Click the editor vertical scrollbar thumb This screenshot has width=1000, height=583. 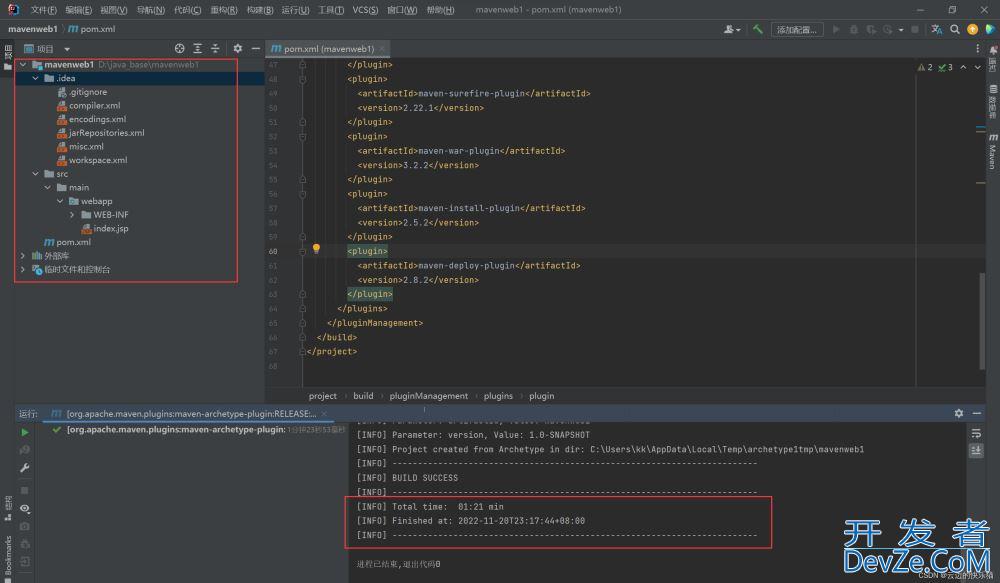coord(982,320)
